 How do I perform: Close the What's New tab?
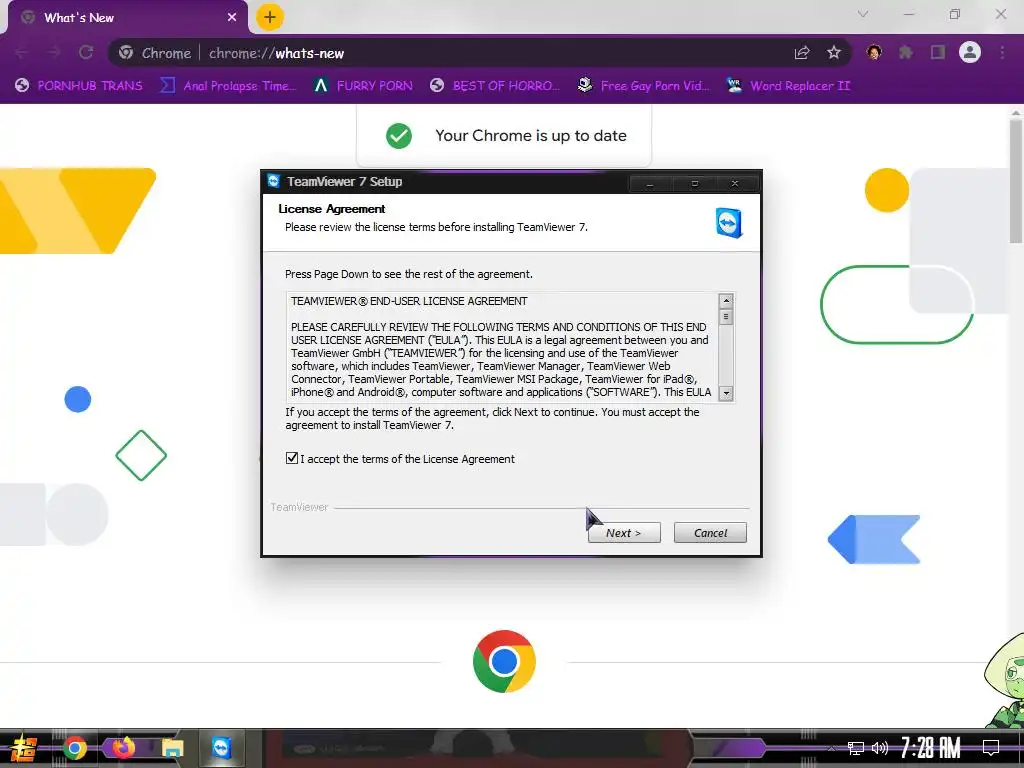232,18
